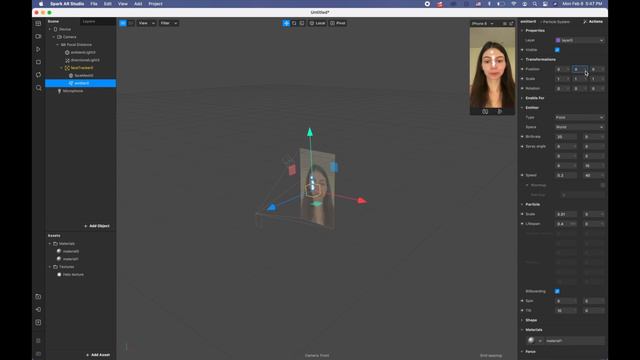Open the emitter Space dropdown
Viewport: 640px width, 360px height.
[x=580, y=127]
